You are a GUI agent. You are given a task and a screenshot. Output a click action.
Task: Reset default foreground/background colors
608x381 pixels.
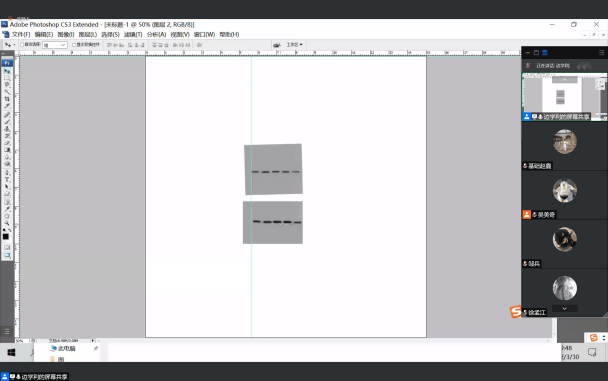[x=4, y=231]
